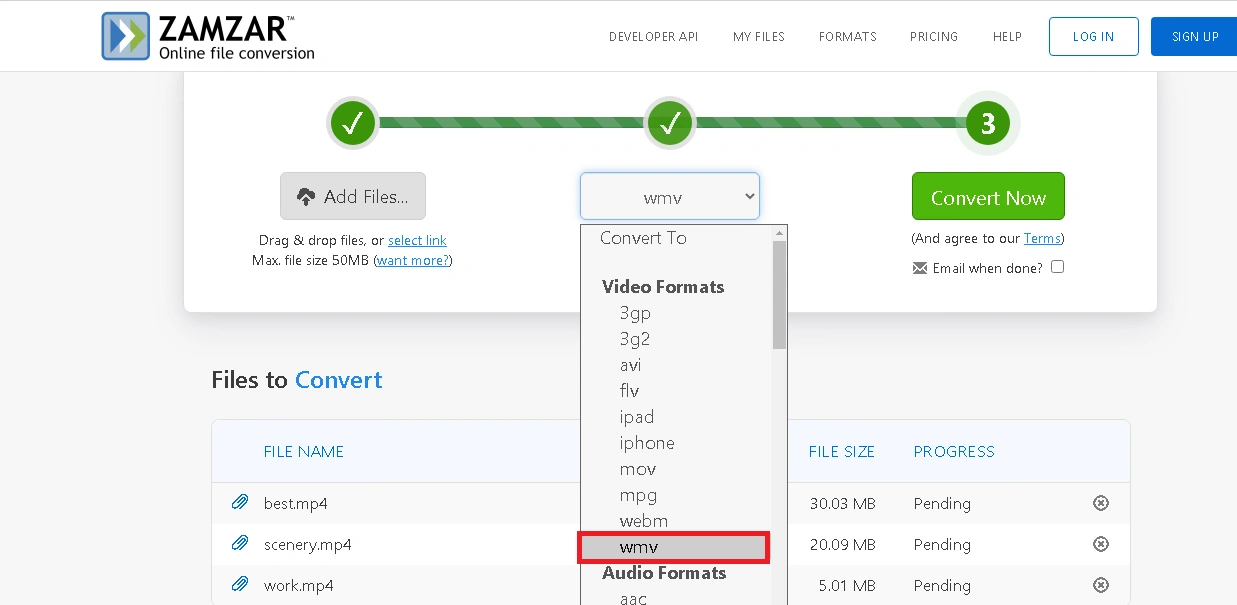The height and width of the screenshot is (605, 1237).
Task: Click the Files to Convert heading
Action: 297,380
